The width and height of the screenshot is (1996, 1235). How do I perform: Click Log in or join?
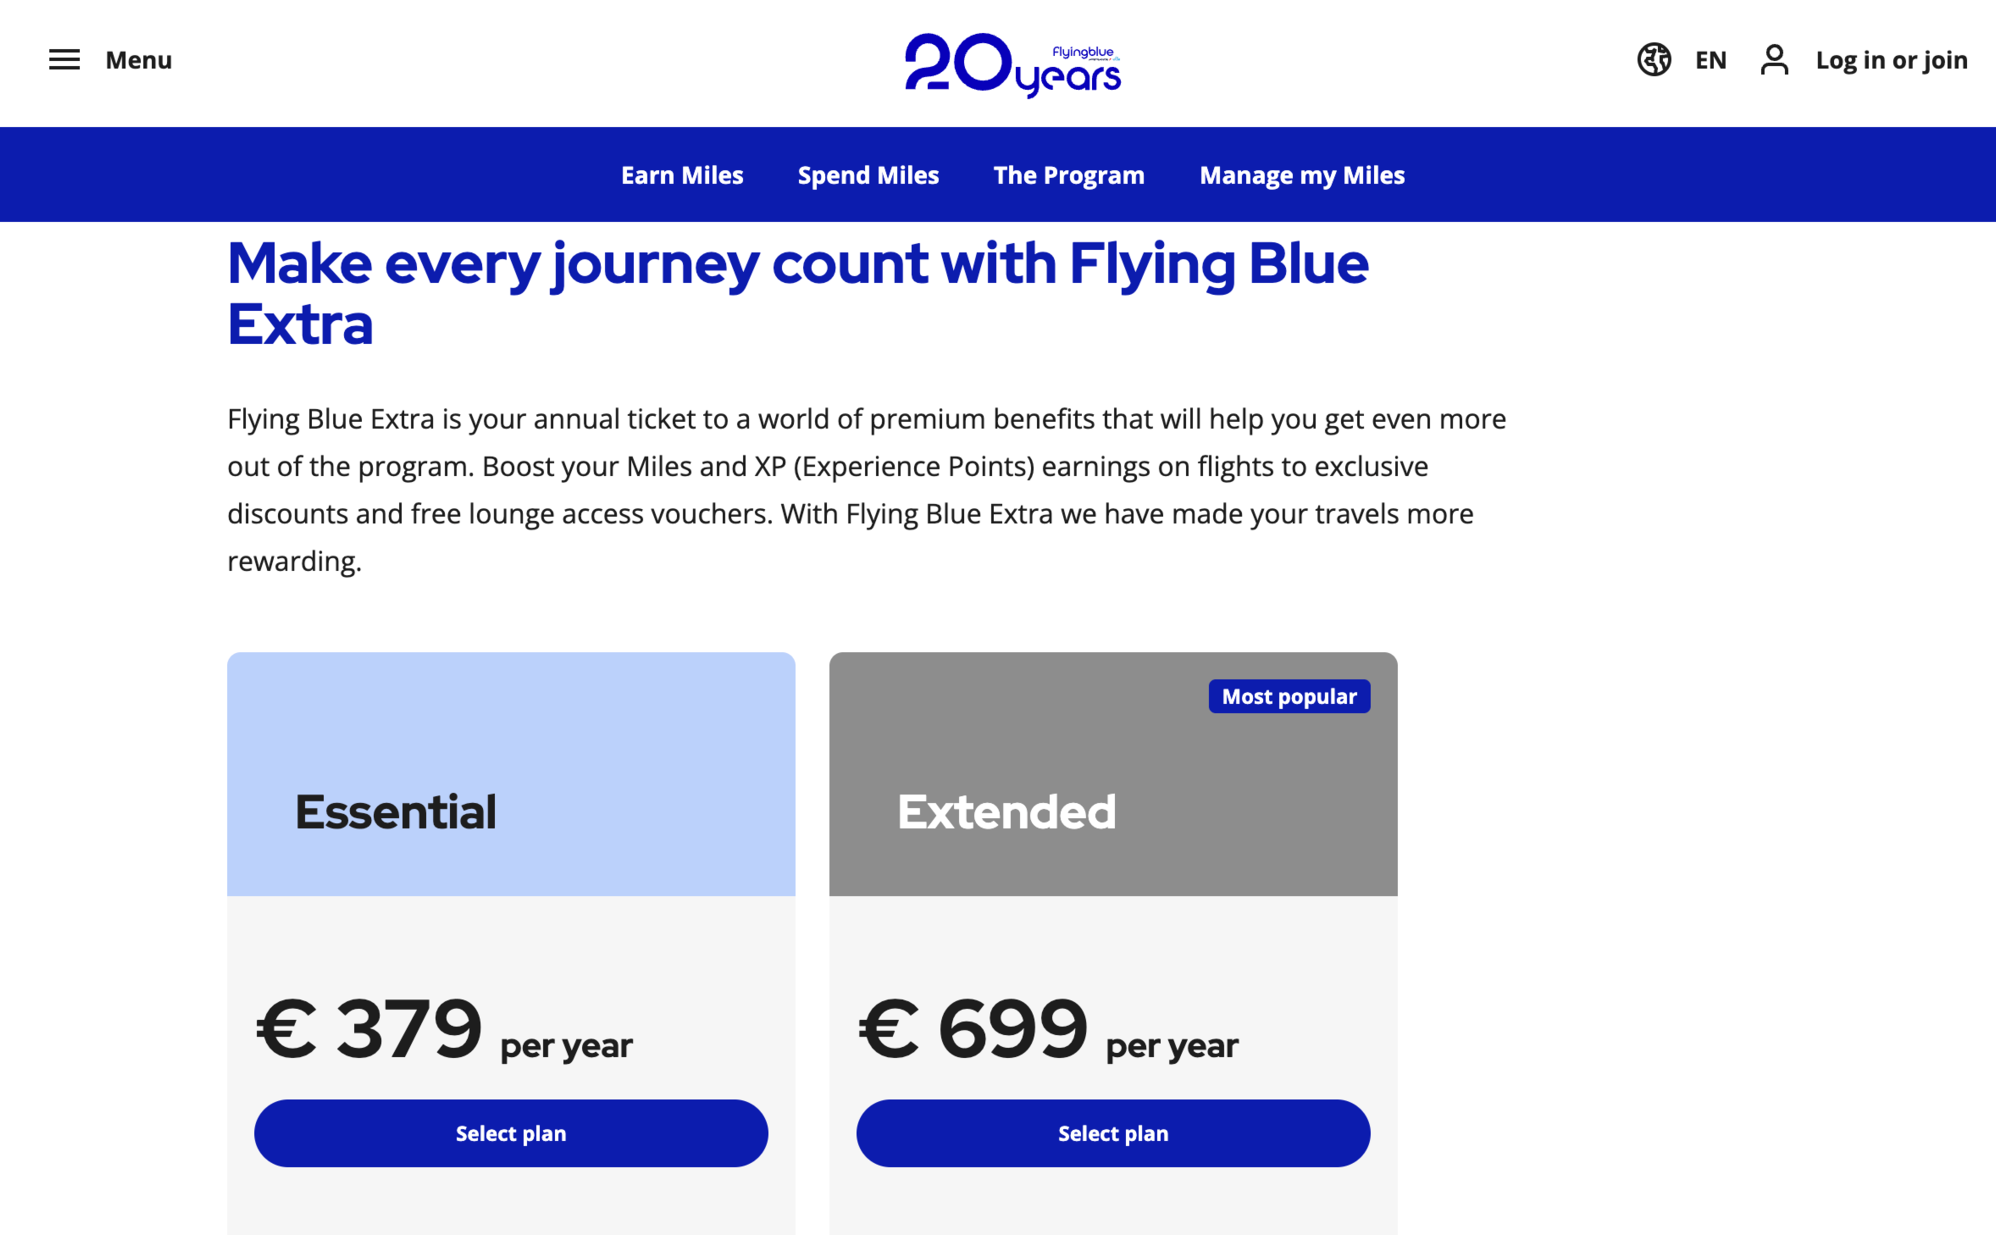click(x=1891, y=60)
